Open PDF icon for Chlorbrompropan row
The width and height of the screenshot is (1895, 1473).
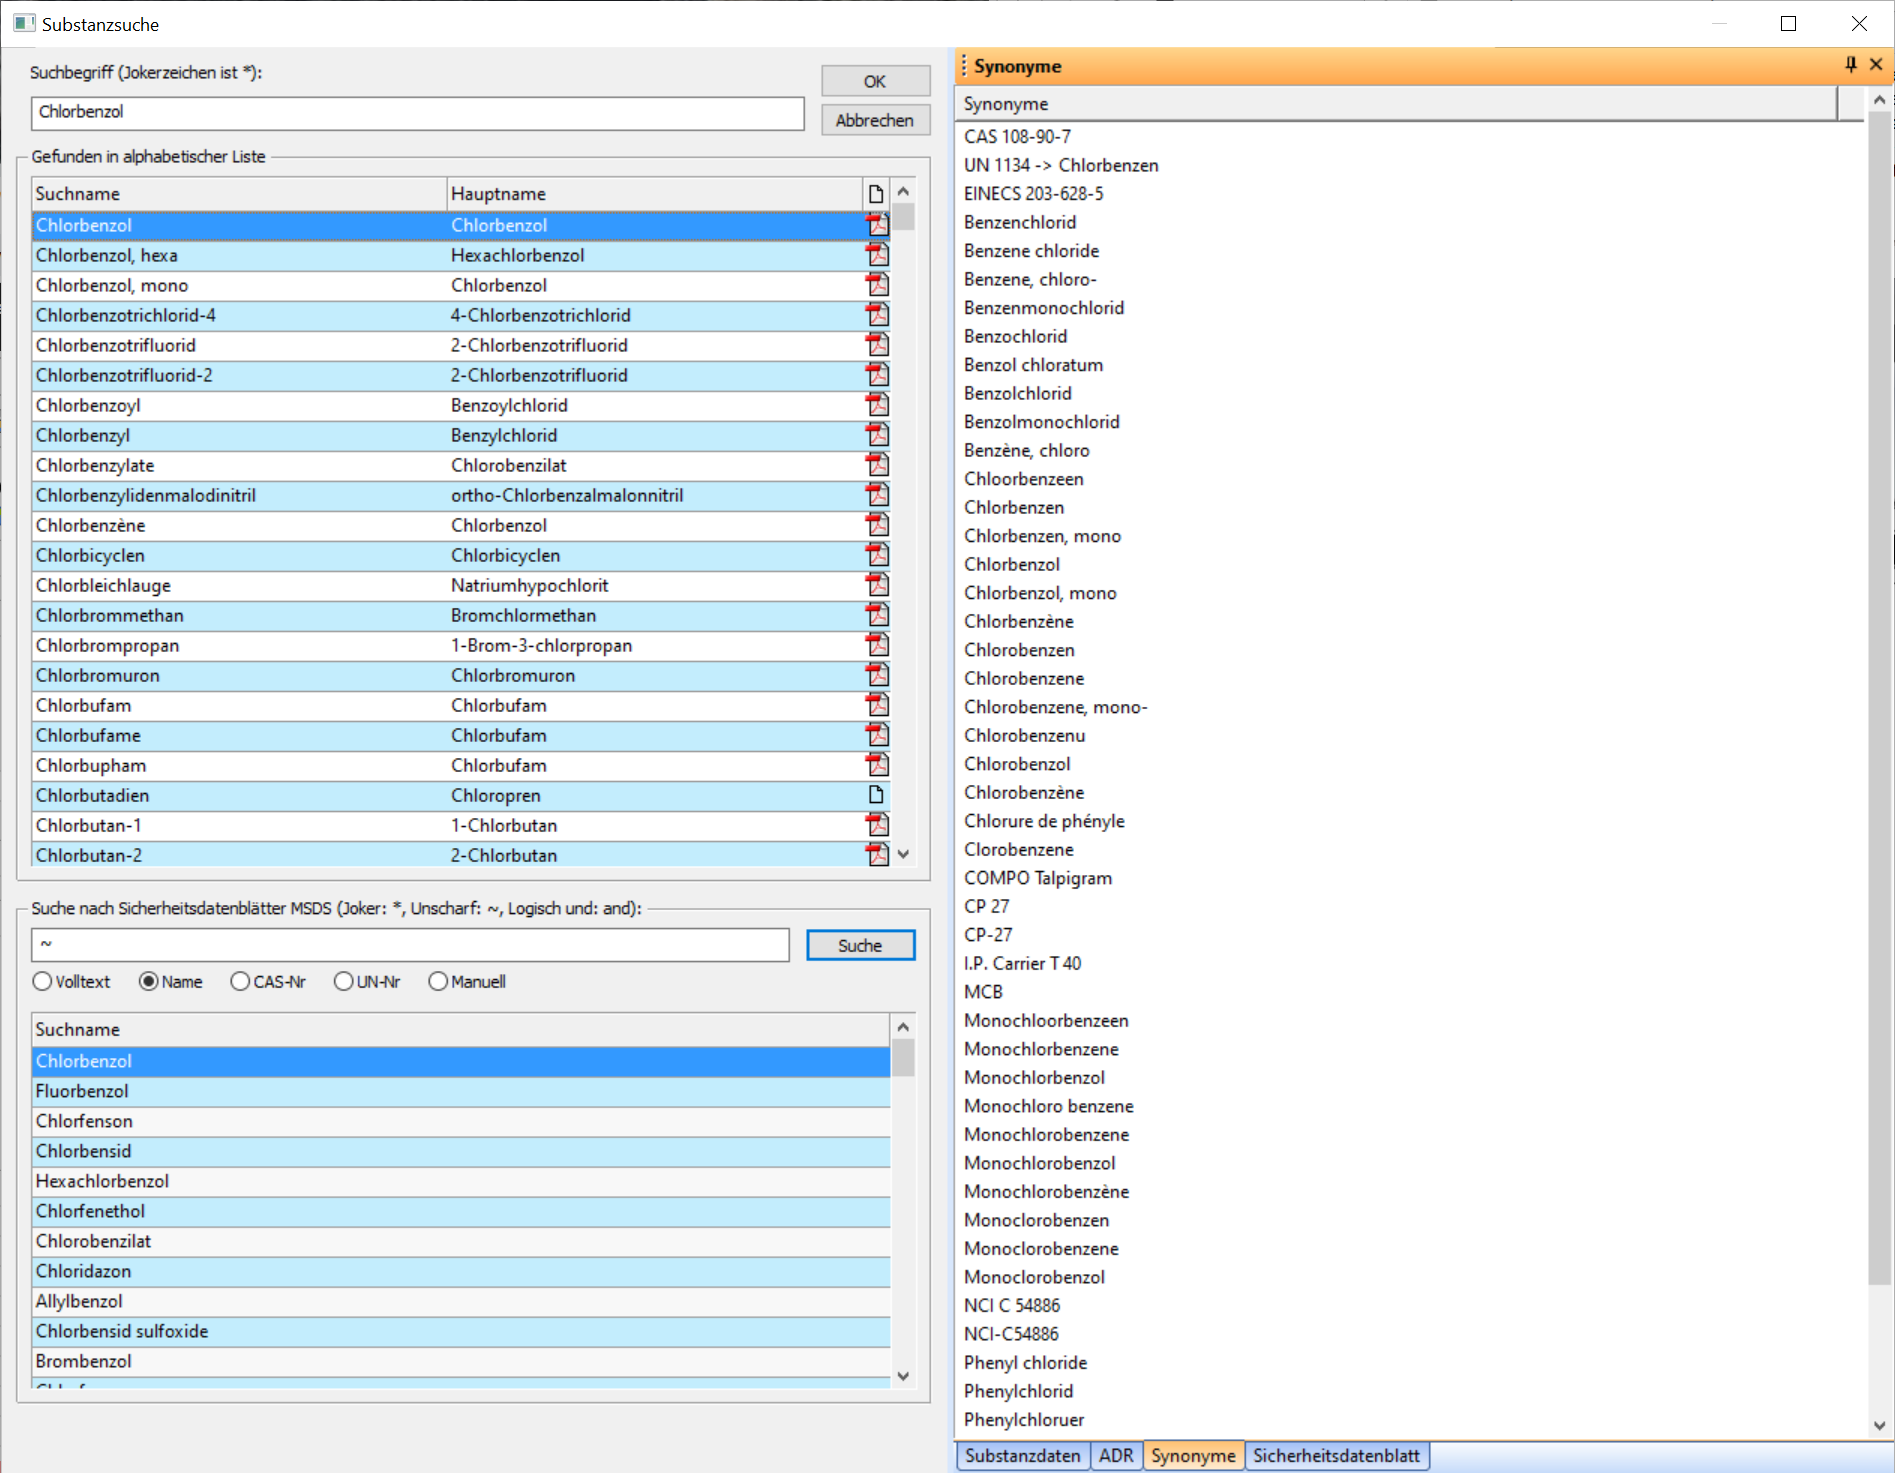pos(877,645)
